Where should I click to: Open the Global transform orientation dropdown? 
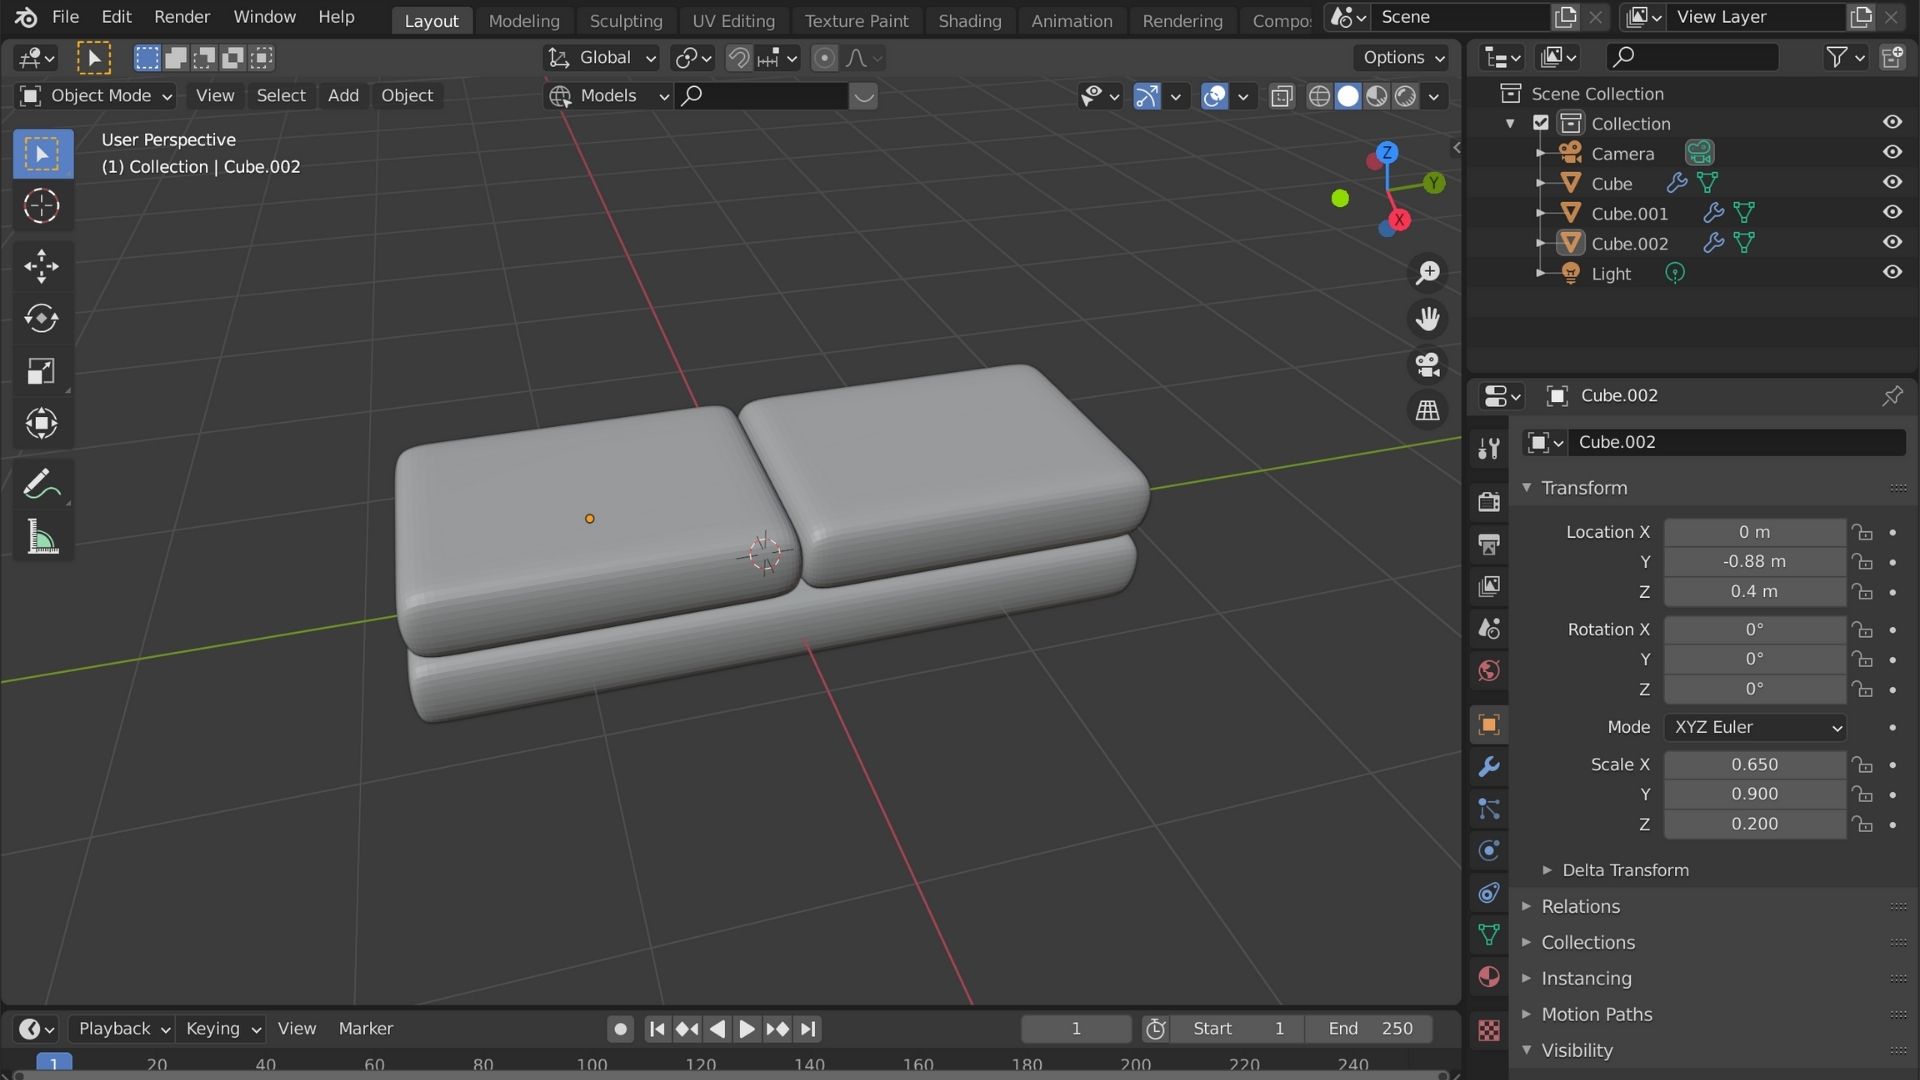click(x=600, y=57)
